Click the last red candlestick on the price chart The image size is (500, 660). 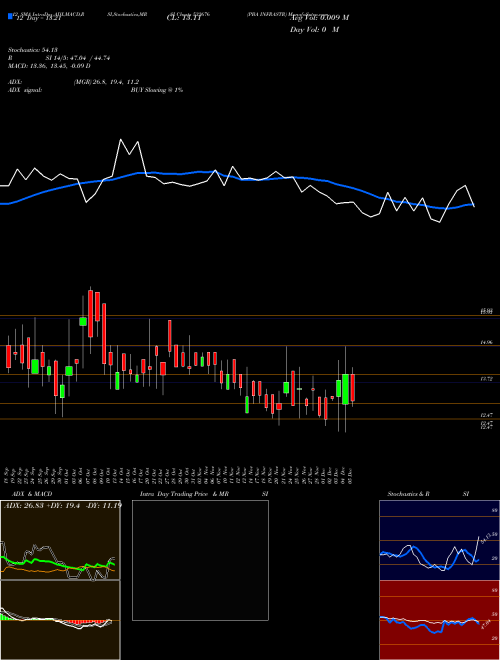click(353, 387)
